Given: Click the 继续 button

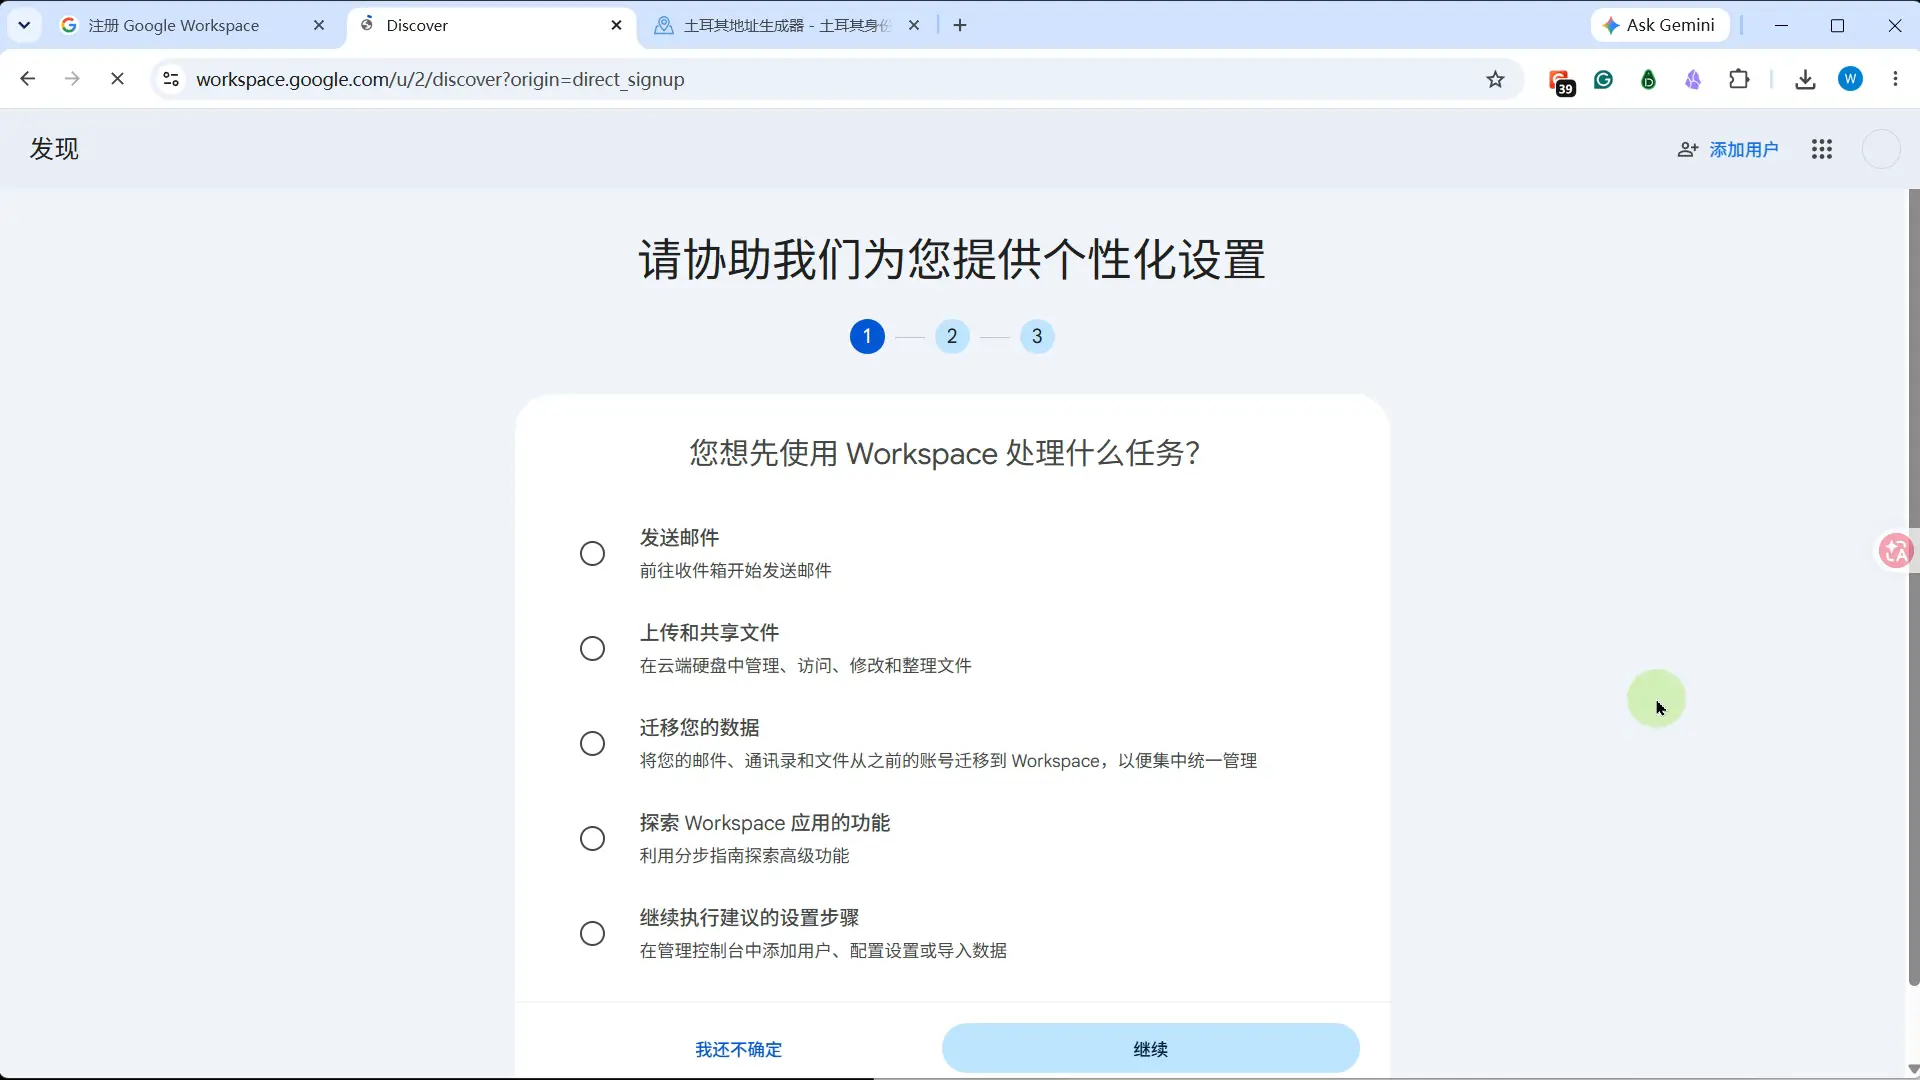Looking at the screenshot, I should pos(1150,1049).
